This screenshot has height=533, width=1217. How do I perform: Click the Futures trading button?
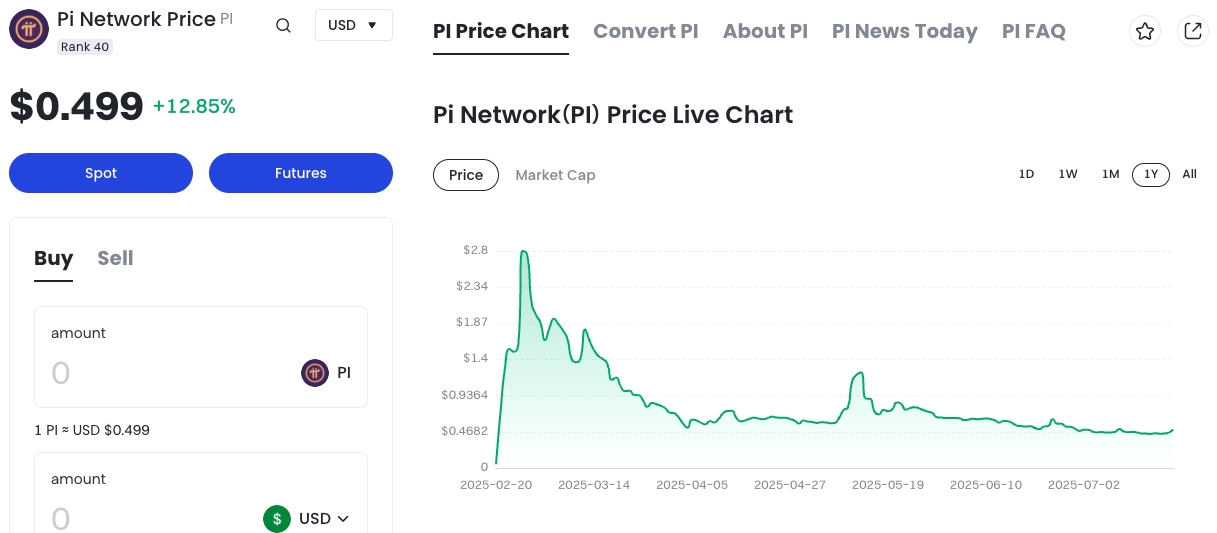[x=301, y=173]
